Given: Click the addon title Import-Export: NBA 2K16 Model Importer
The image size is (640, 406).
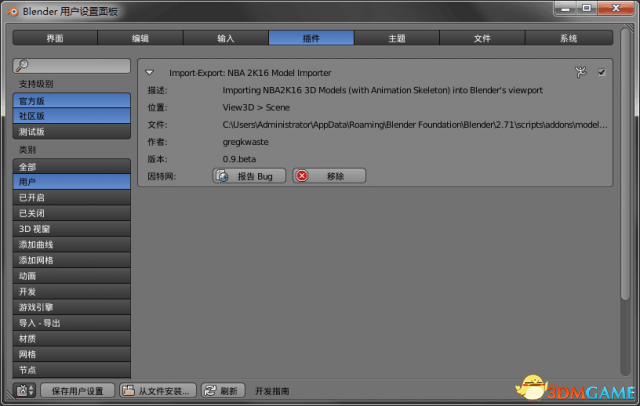Looking at the screenshot, I should pyautogui.click(x=250, y=73).
